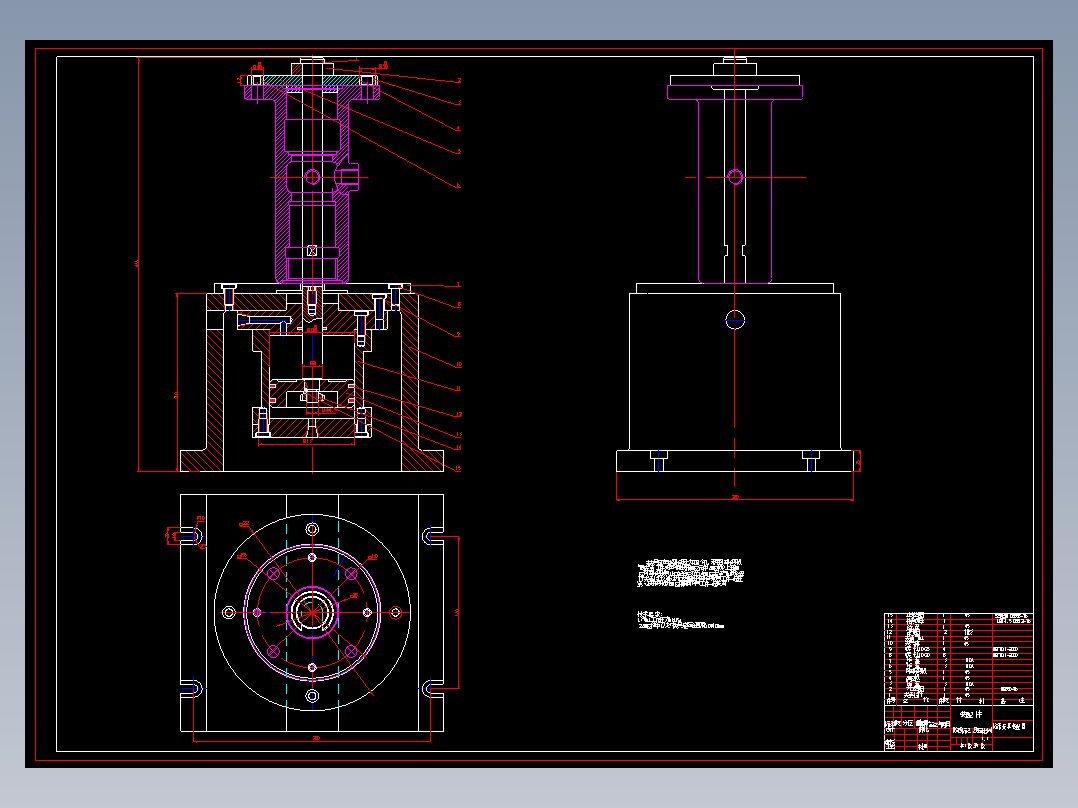The width and height of the screenshot is (1078, 808).
Task: Select the right bolt hole on top view centerline
Action: [395, 612]
